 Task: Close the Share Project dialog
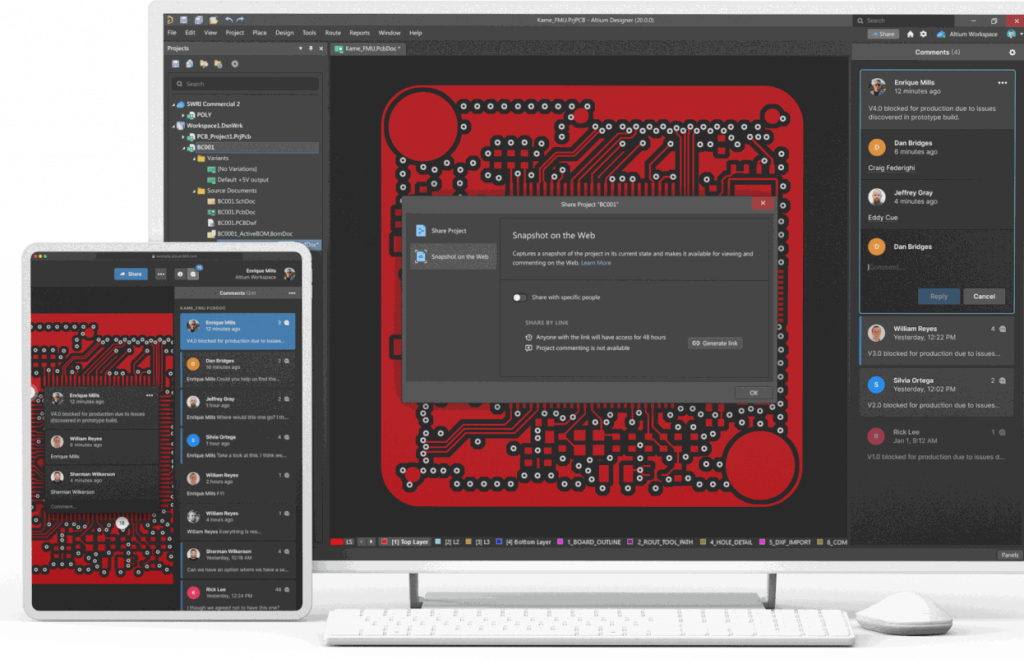(762, 203)
